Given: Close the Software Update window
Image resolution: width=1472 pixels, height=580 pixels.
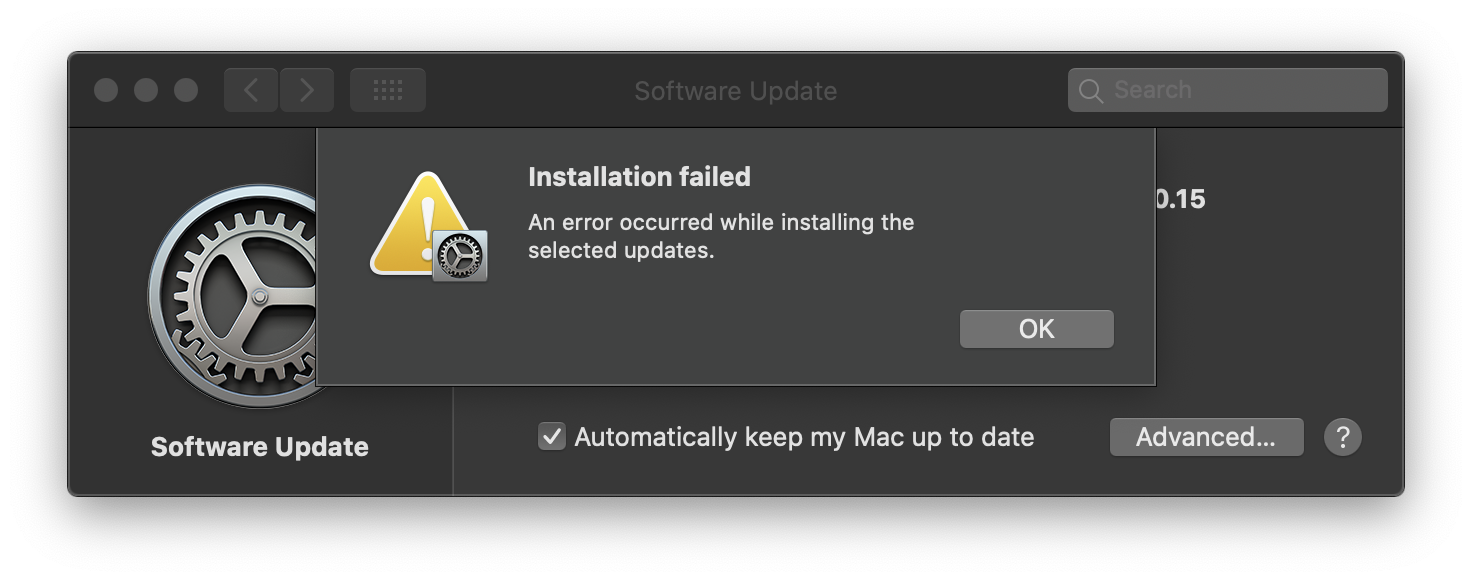Looking at the screenshot, I should coord(106,91).
